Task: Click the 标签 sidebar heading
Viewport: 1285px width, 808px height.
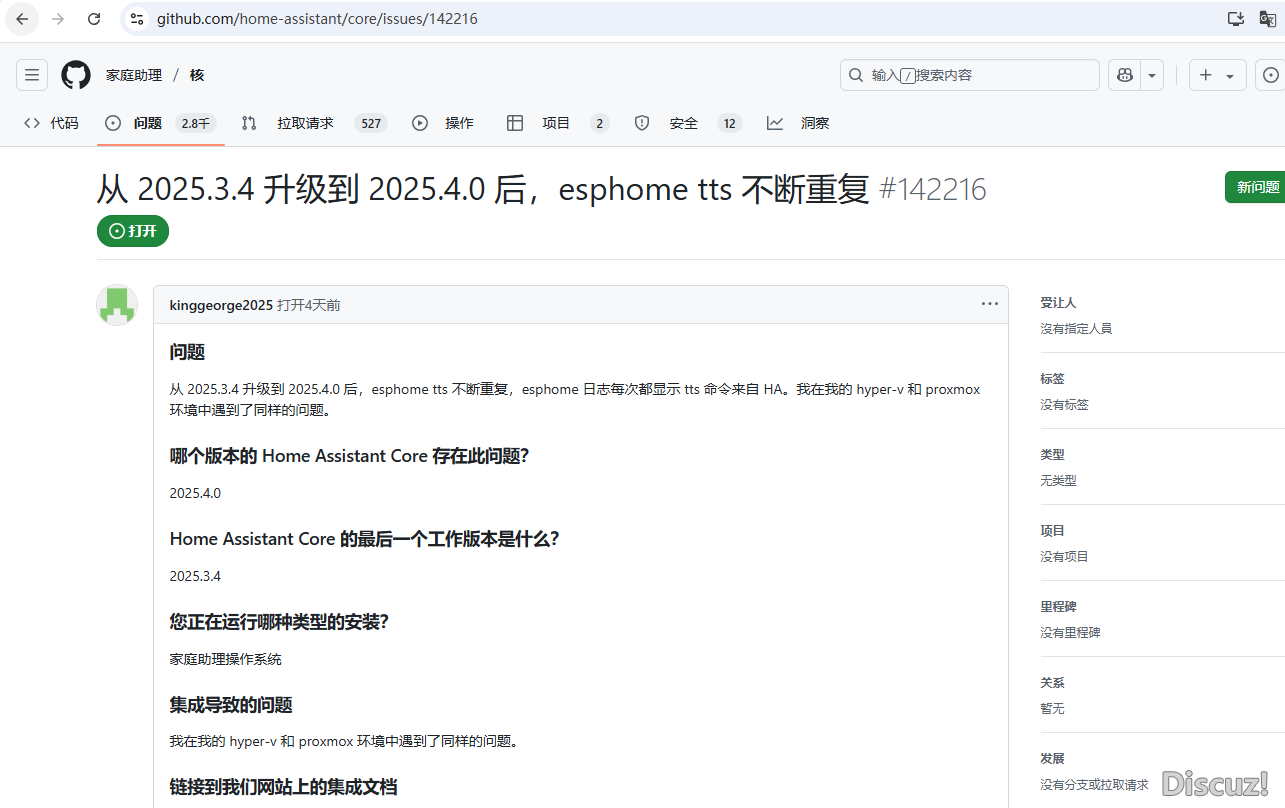Action: 1052,378
